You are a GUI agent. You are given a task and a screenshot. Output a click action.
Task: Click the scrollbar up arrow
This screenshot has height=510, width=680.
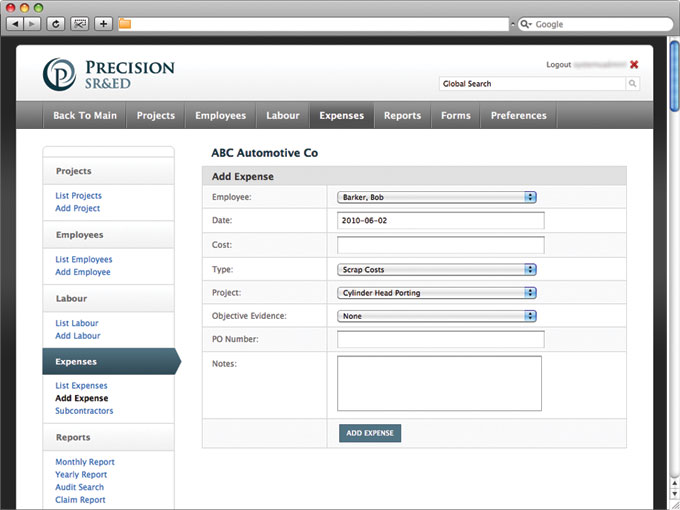(x=675, y=483)
